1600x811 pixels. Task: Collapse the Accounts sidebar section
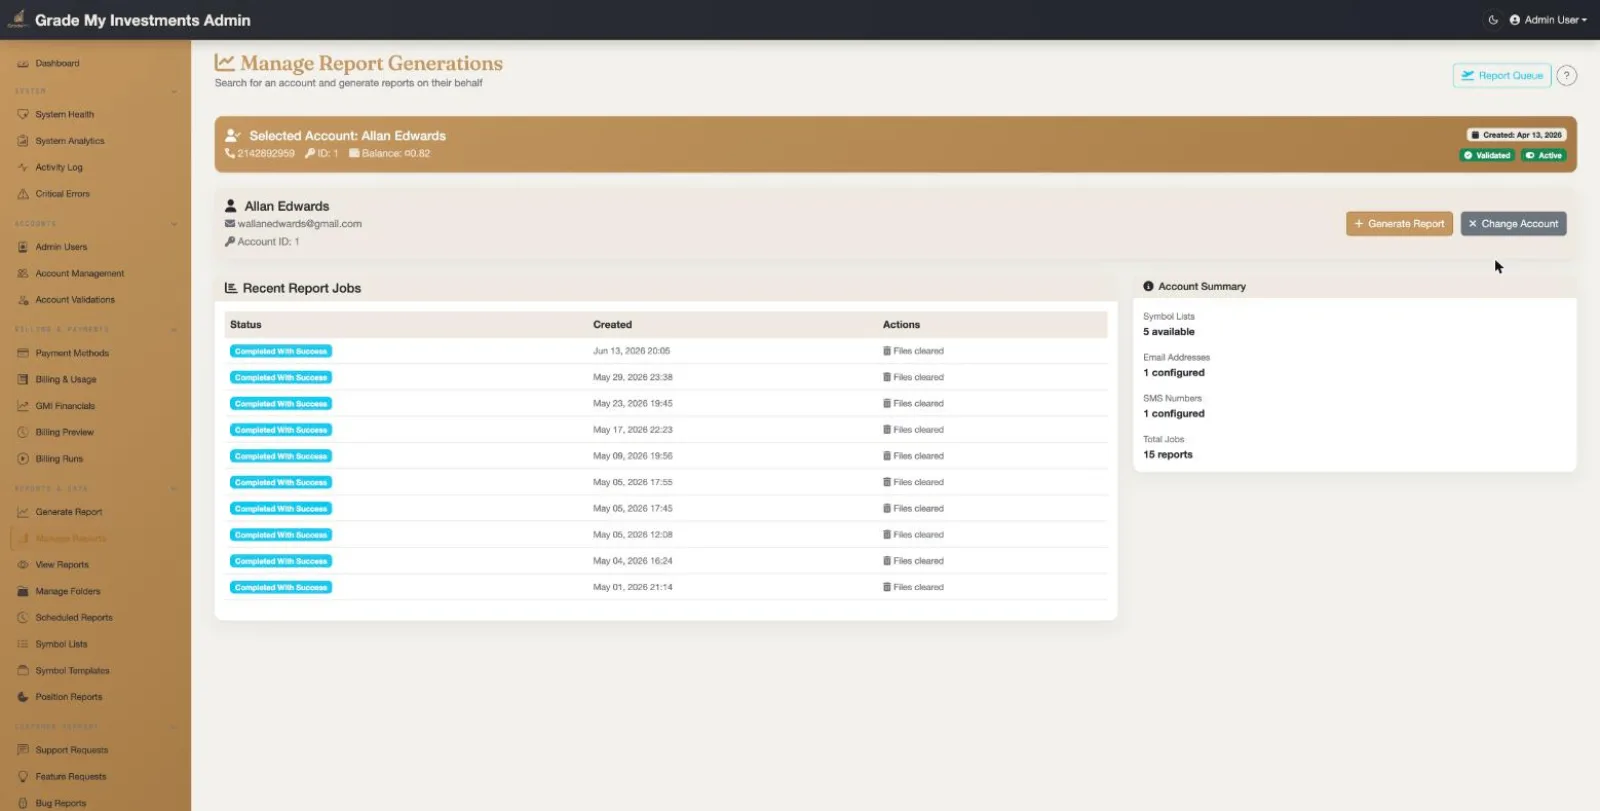click(174, 224)
